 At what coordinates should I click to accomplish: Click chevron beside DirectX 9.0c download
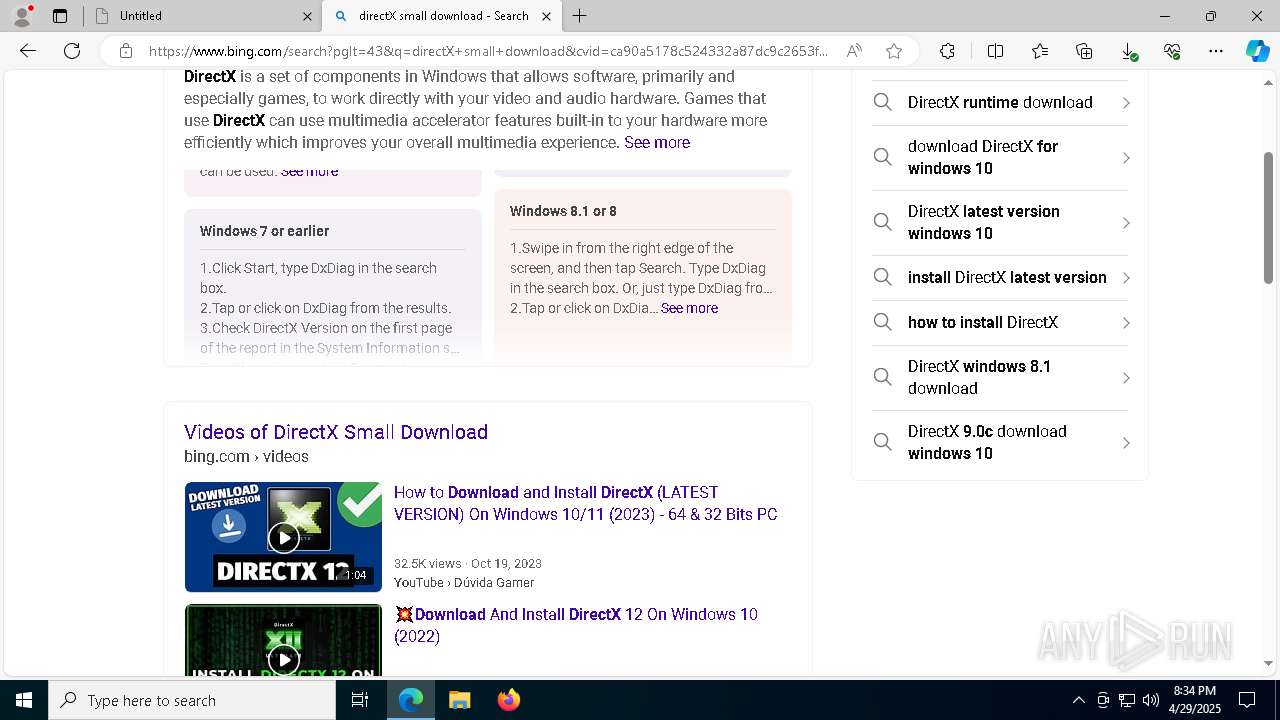pyautogui.click(x=1126, y=443)
